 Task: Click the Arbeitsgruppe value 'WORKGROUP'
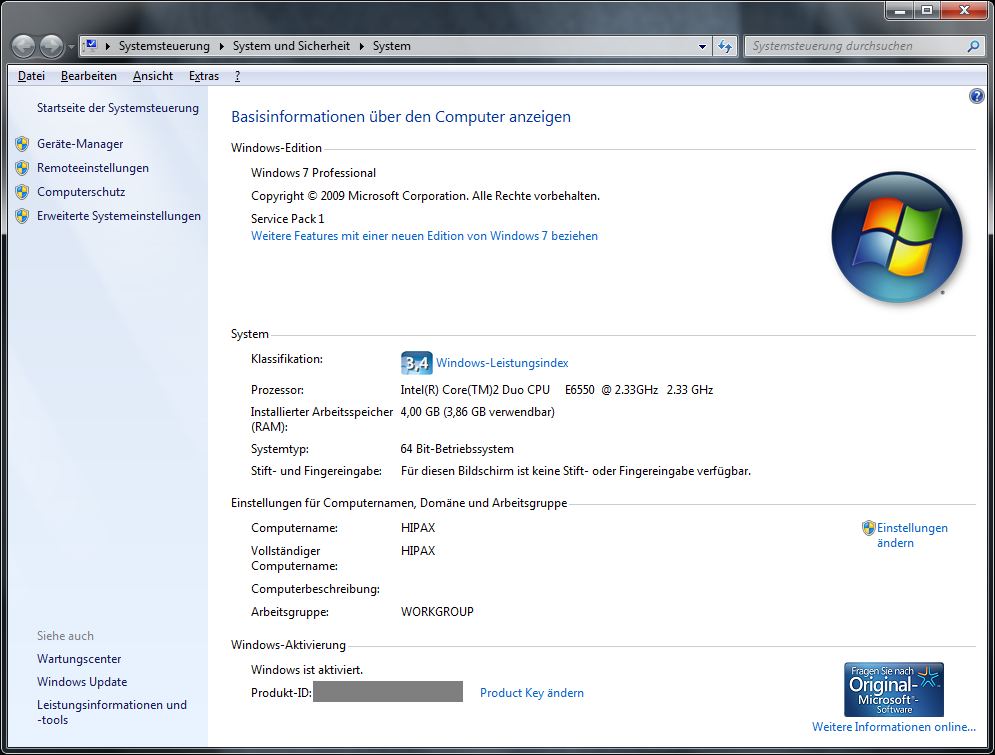click(437, 612)
